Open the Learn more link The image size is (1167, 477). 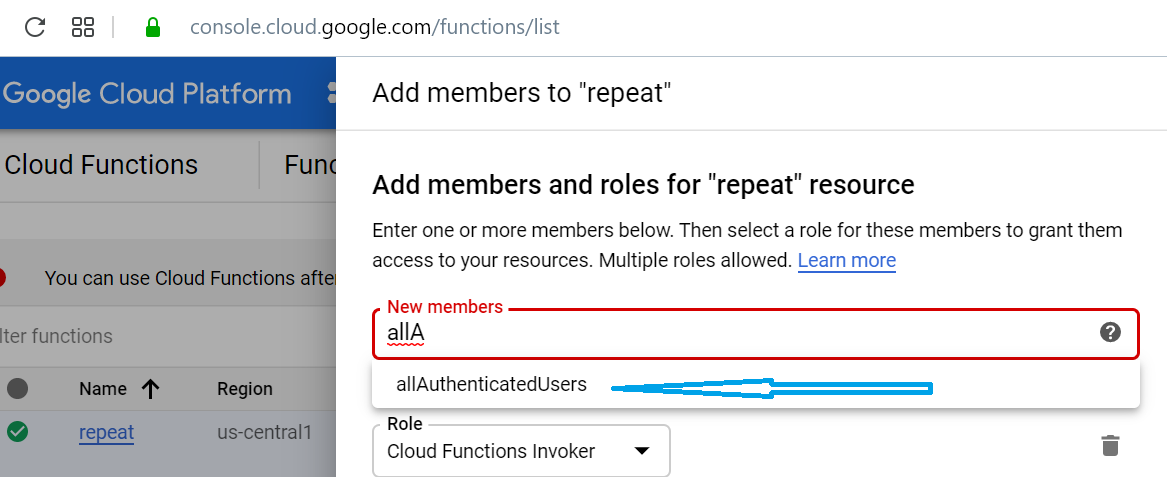[846, 260]
